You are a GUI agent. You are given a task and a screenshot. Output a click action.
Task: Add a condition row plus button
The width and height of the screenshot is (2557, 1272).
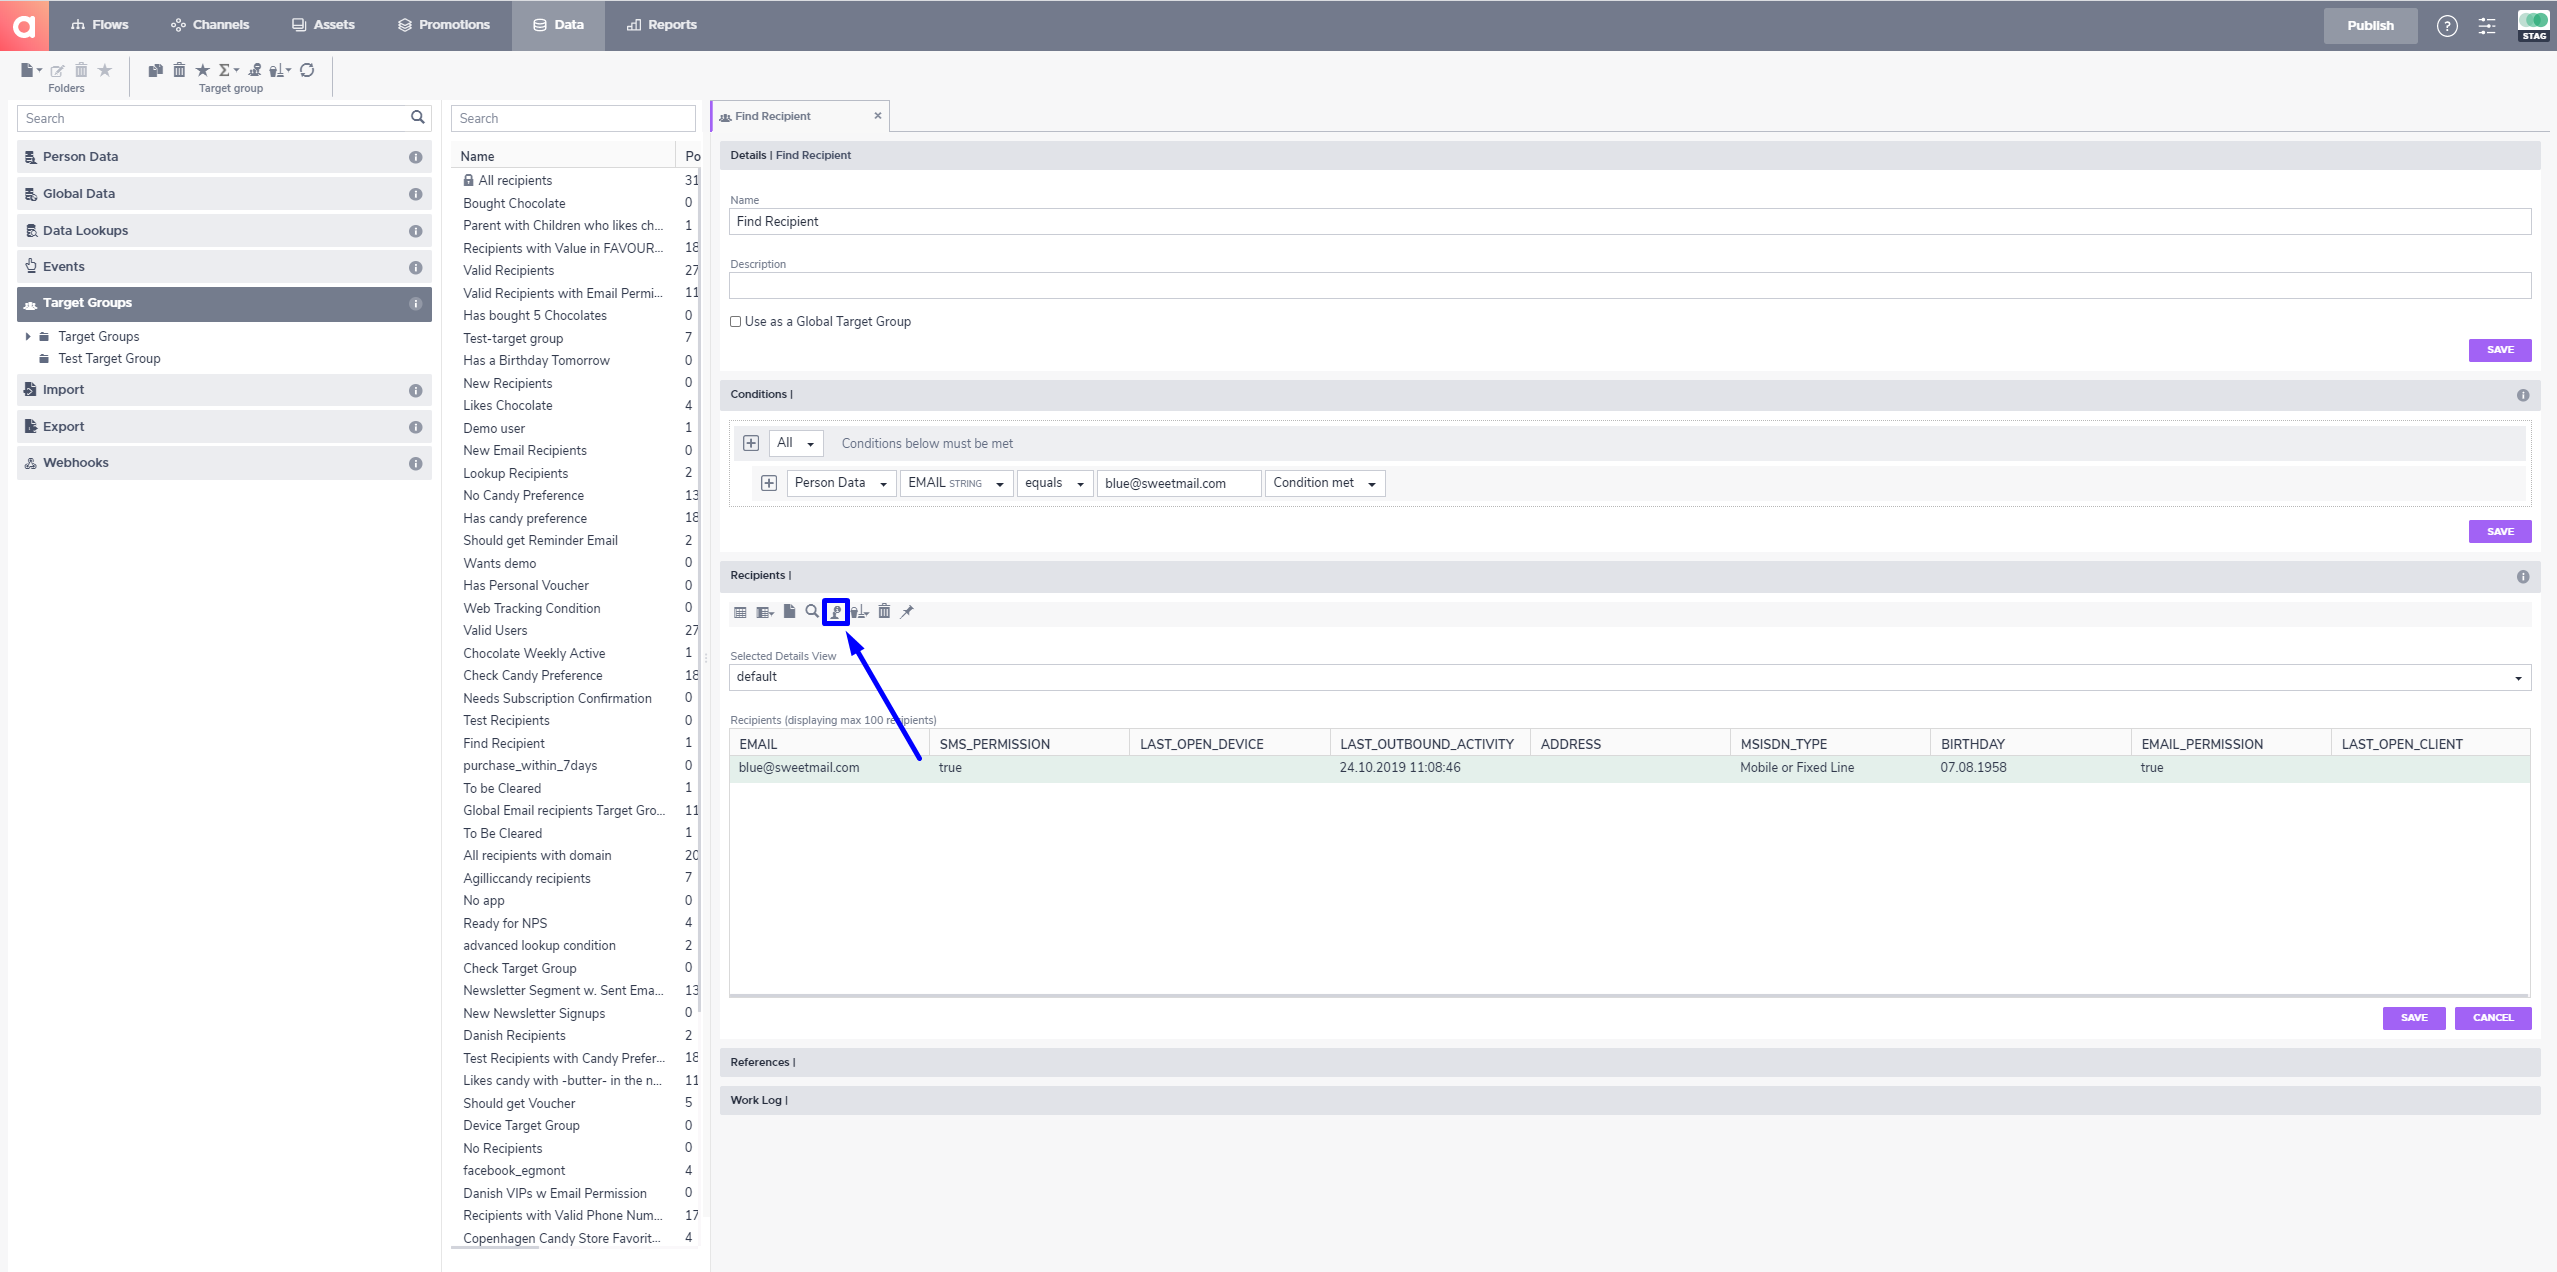click(769, 483)
